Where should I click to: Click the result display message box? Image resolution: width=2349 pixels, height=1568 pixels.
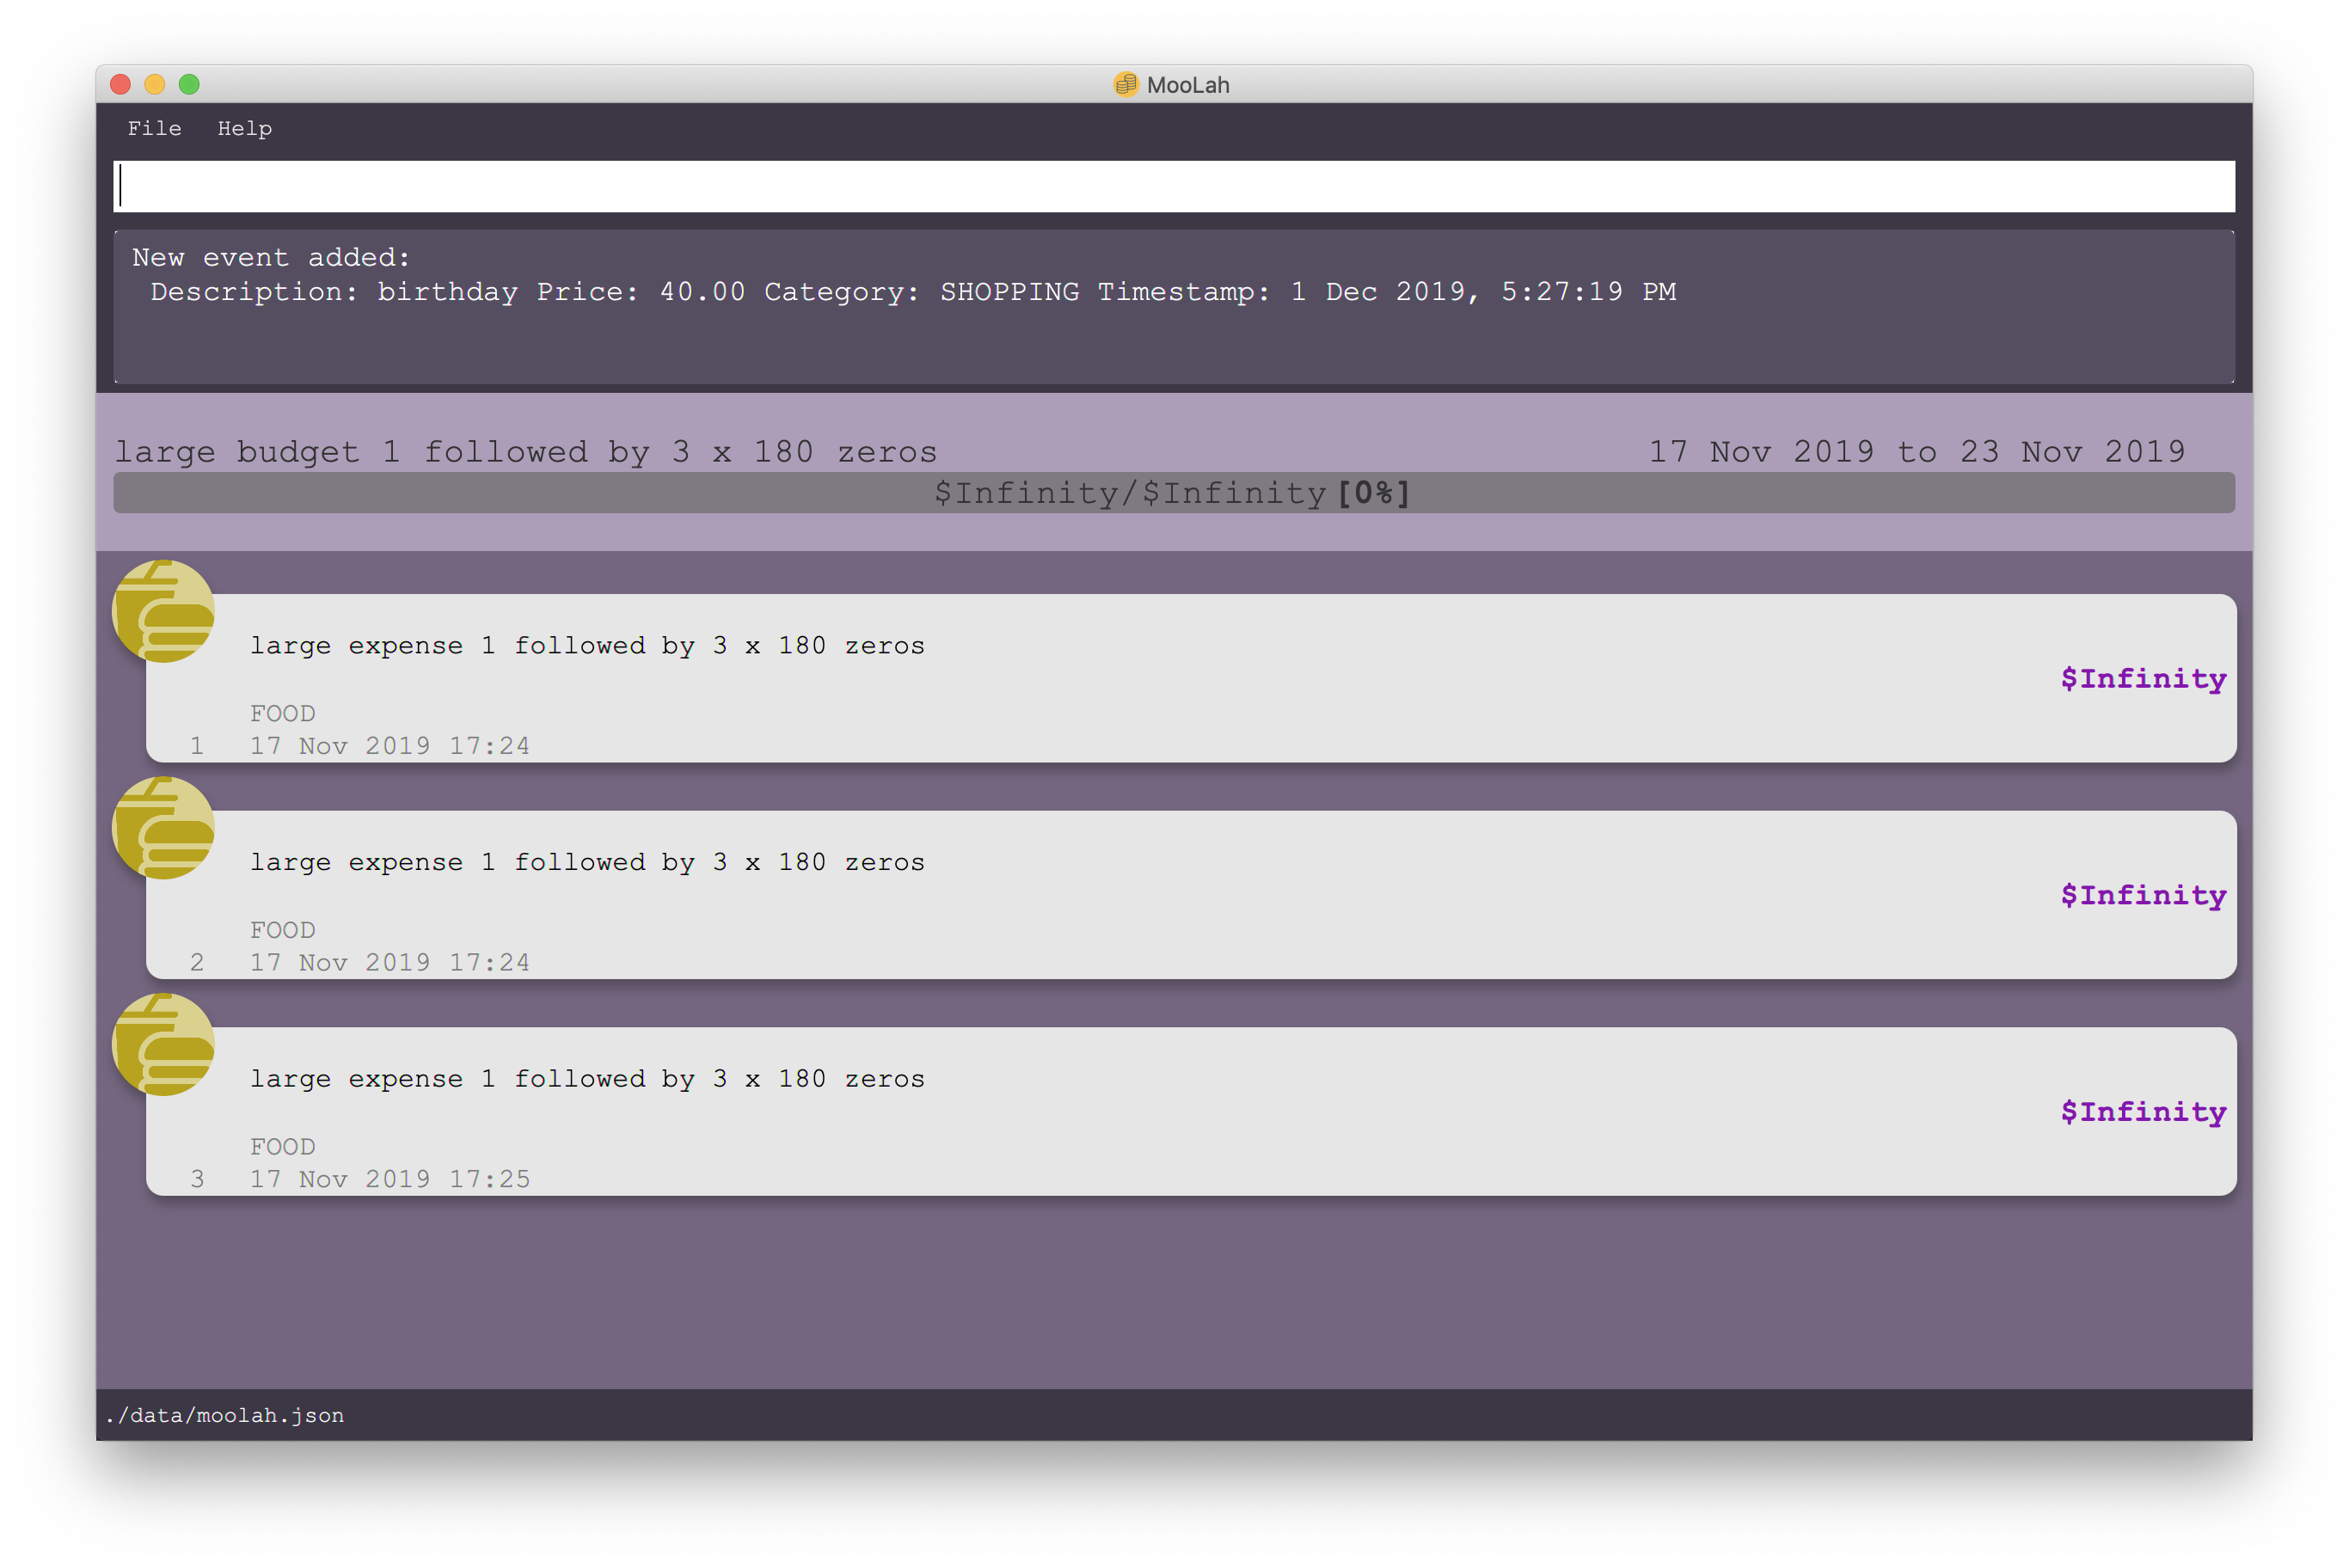[1173, 307]
